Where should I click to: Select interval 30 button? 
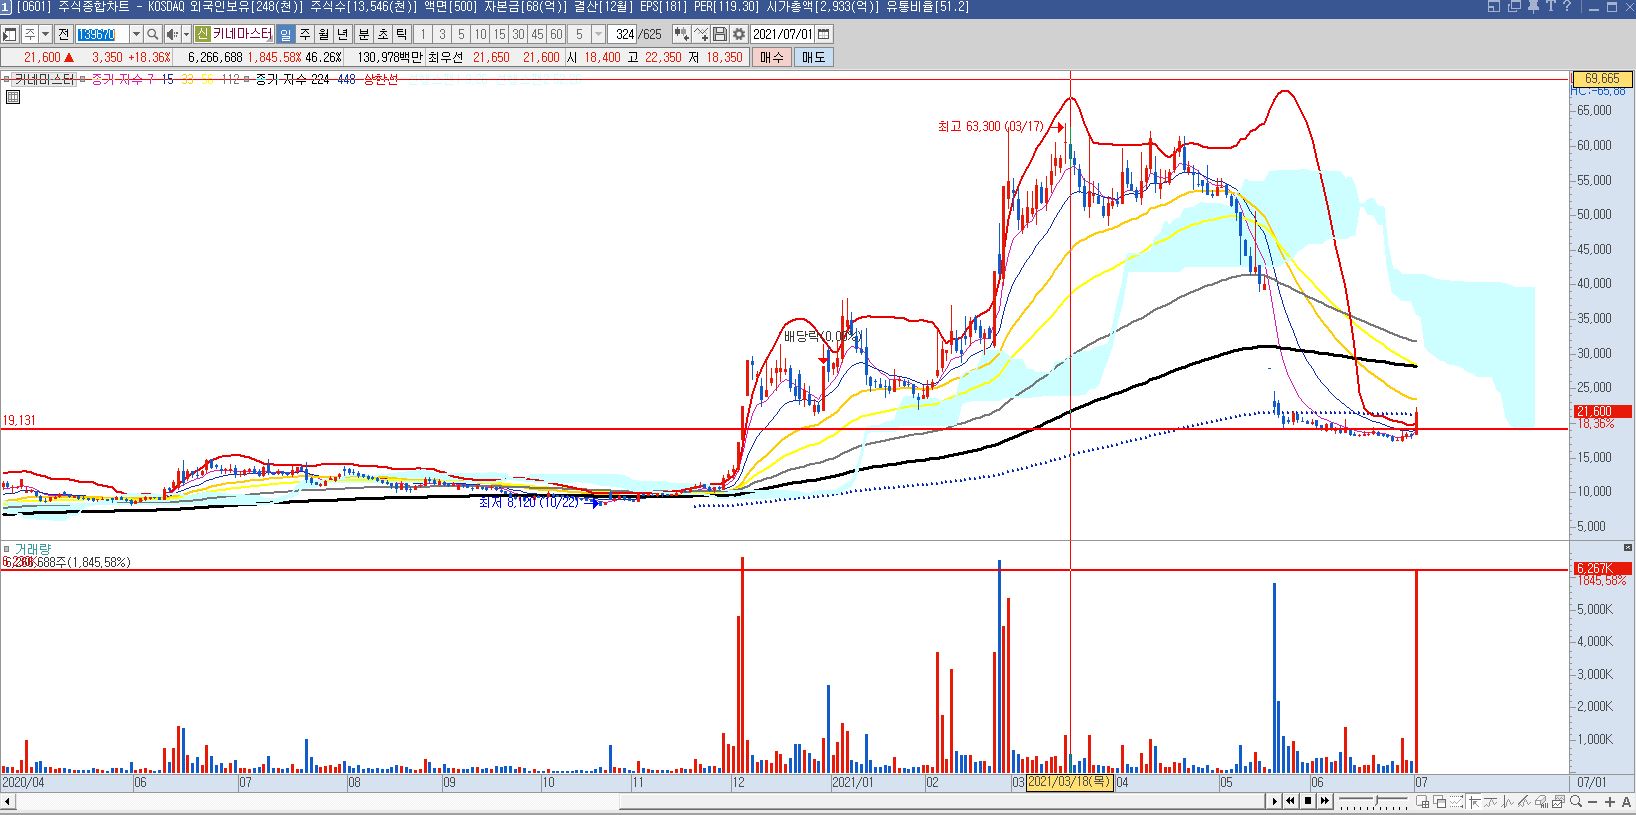518,34
